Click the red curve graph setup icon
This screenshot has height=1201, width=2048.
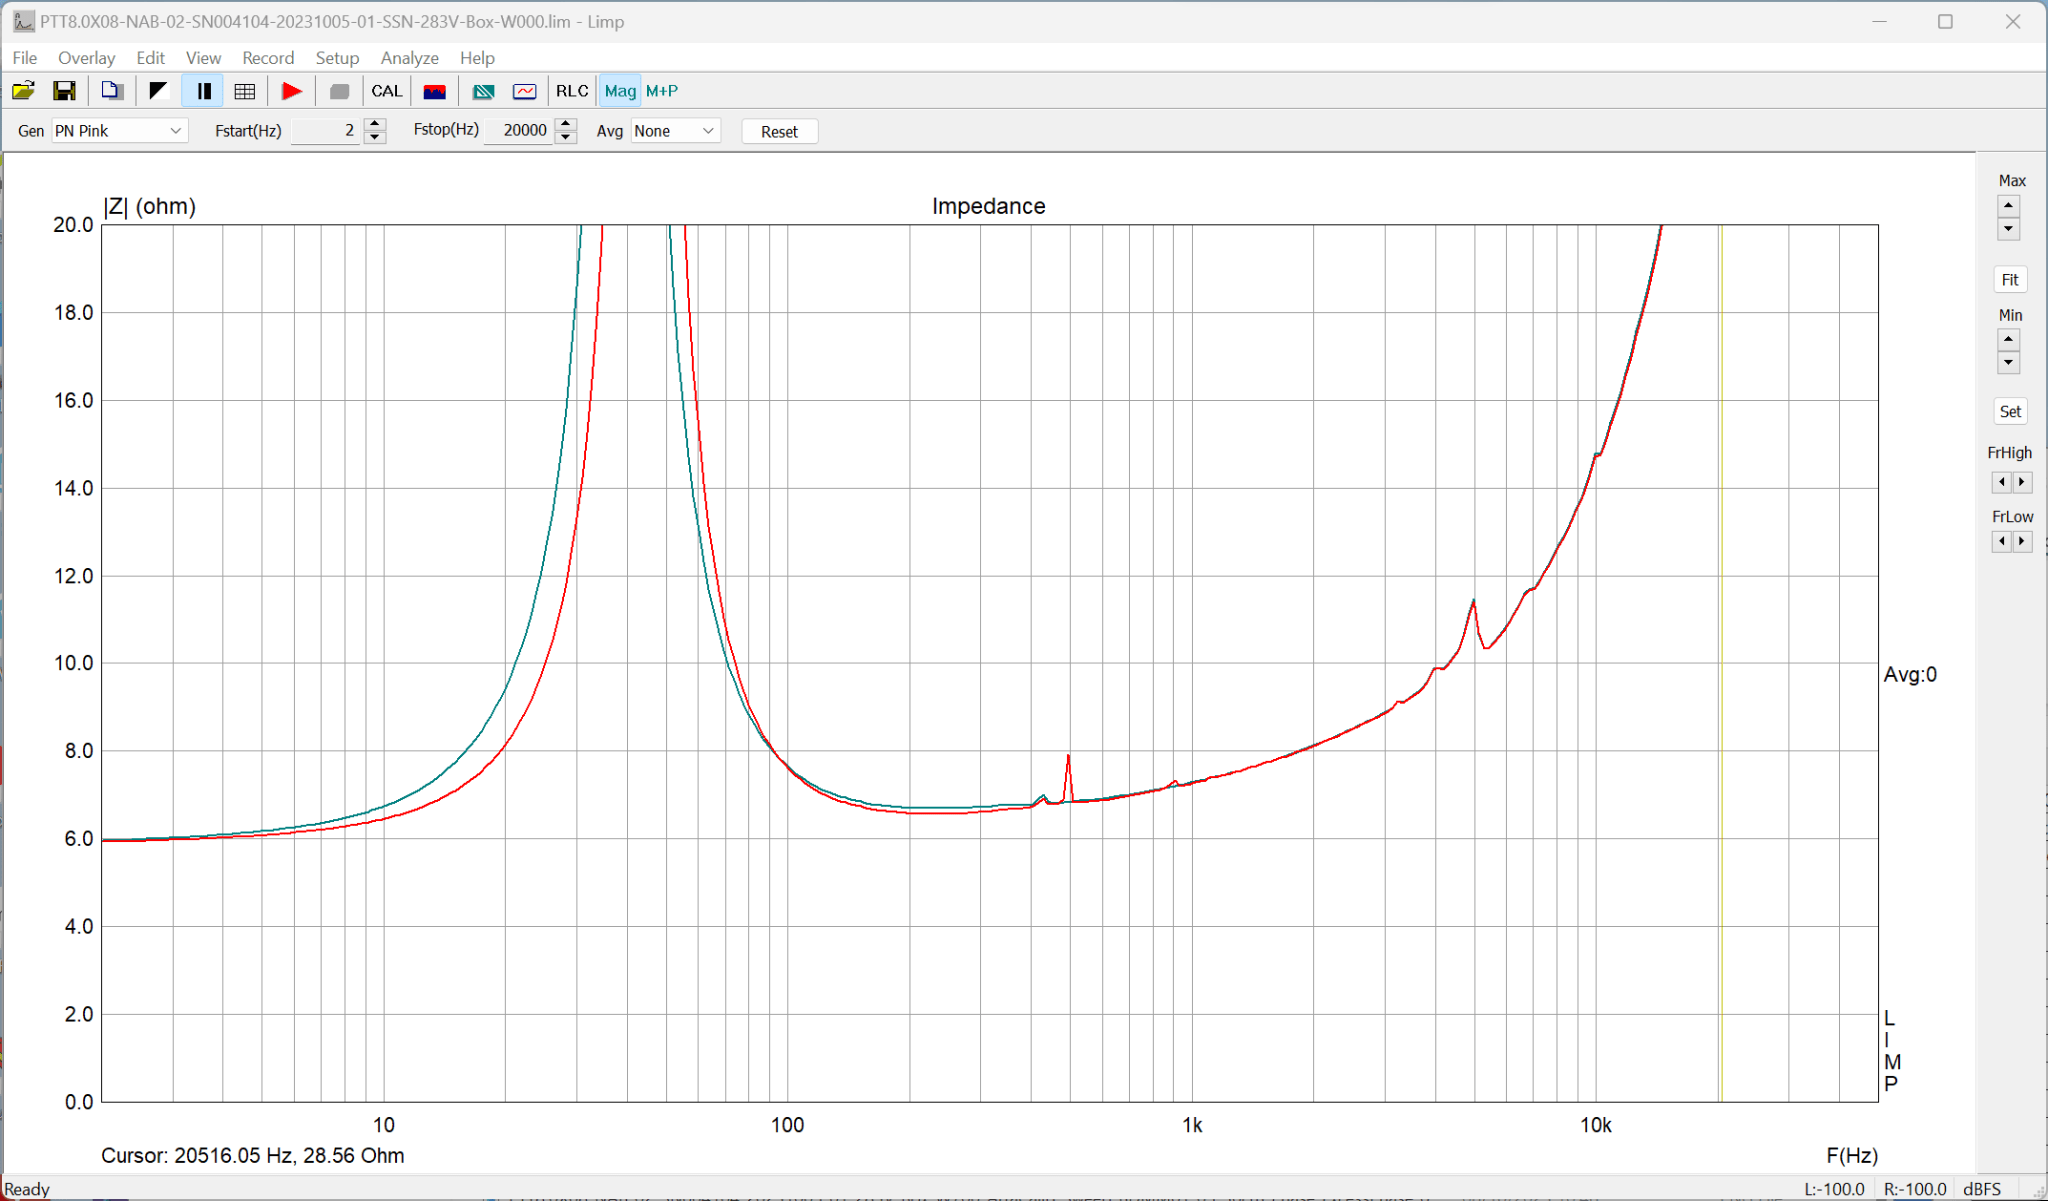524,91
